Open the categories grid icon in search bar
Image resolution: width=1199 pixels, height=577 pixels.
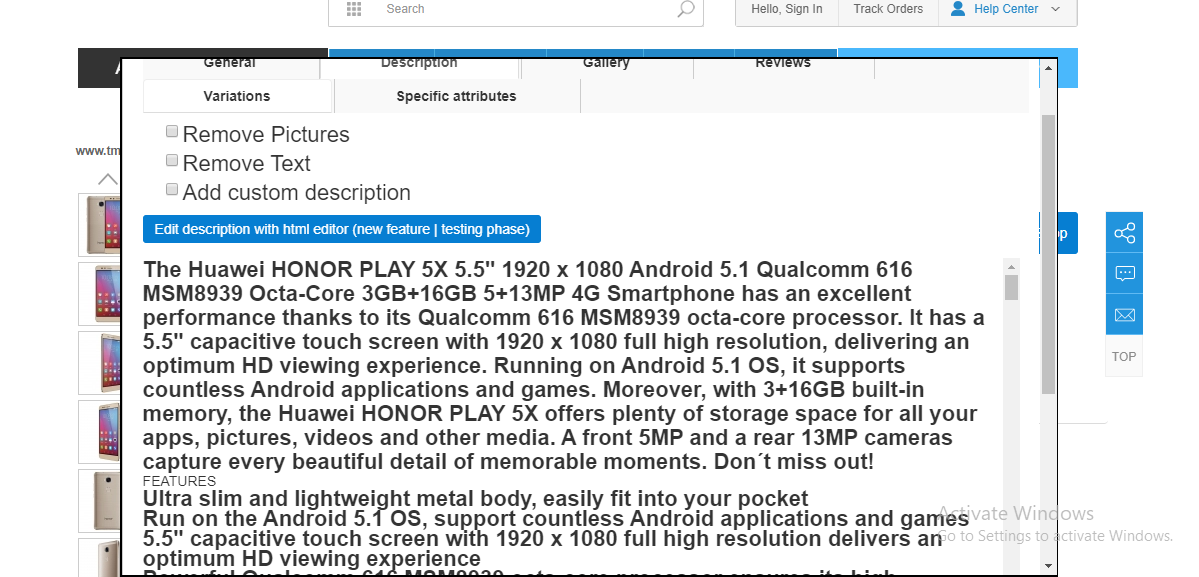point(353,9)
